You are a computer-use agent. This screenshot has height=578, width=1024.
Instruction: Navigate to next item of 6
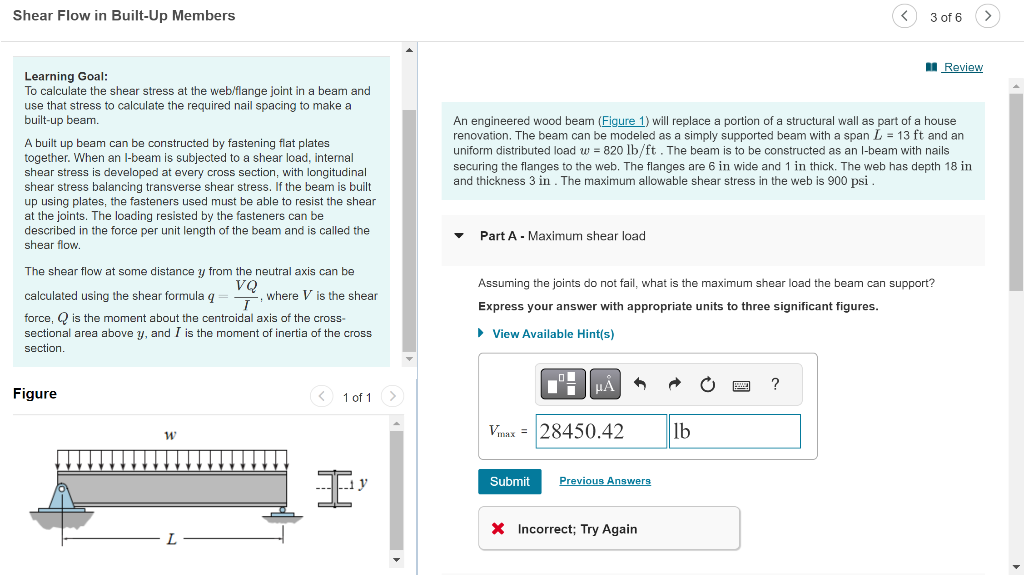(987, 16)
